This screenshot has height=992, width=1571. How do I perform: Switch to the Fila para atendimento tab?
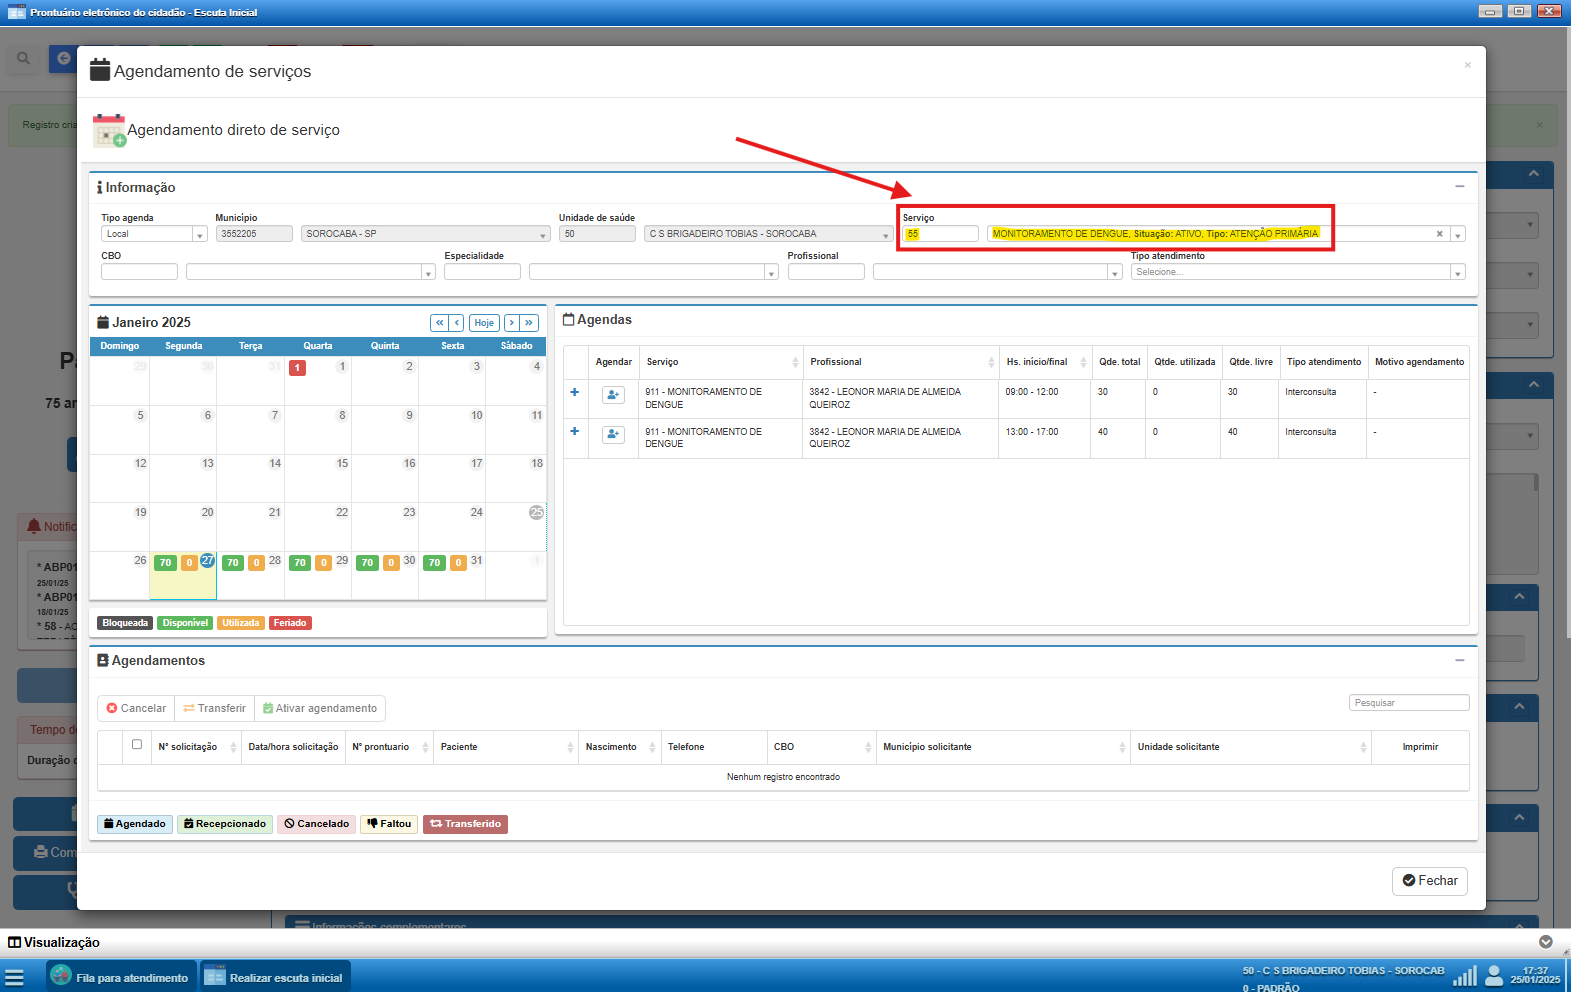(120, 978)
